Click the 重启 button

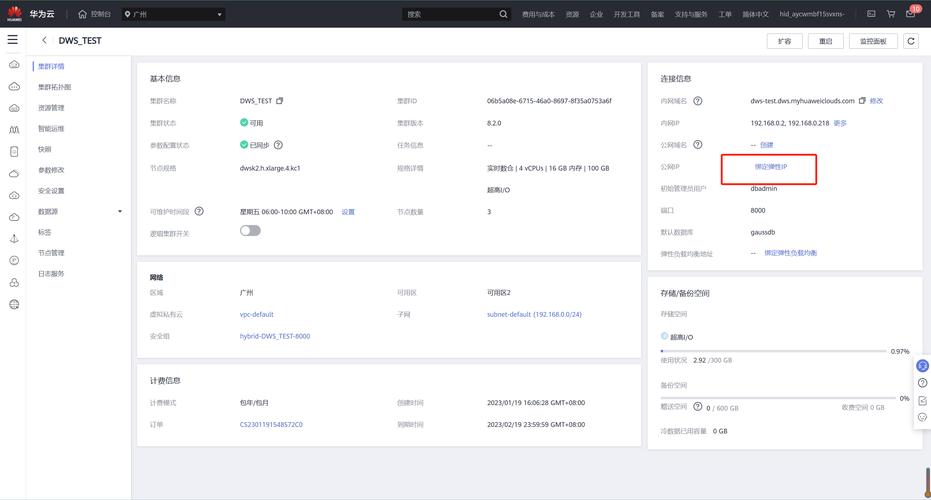[x=825, y=41]
